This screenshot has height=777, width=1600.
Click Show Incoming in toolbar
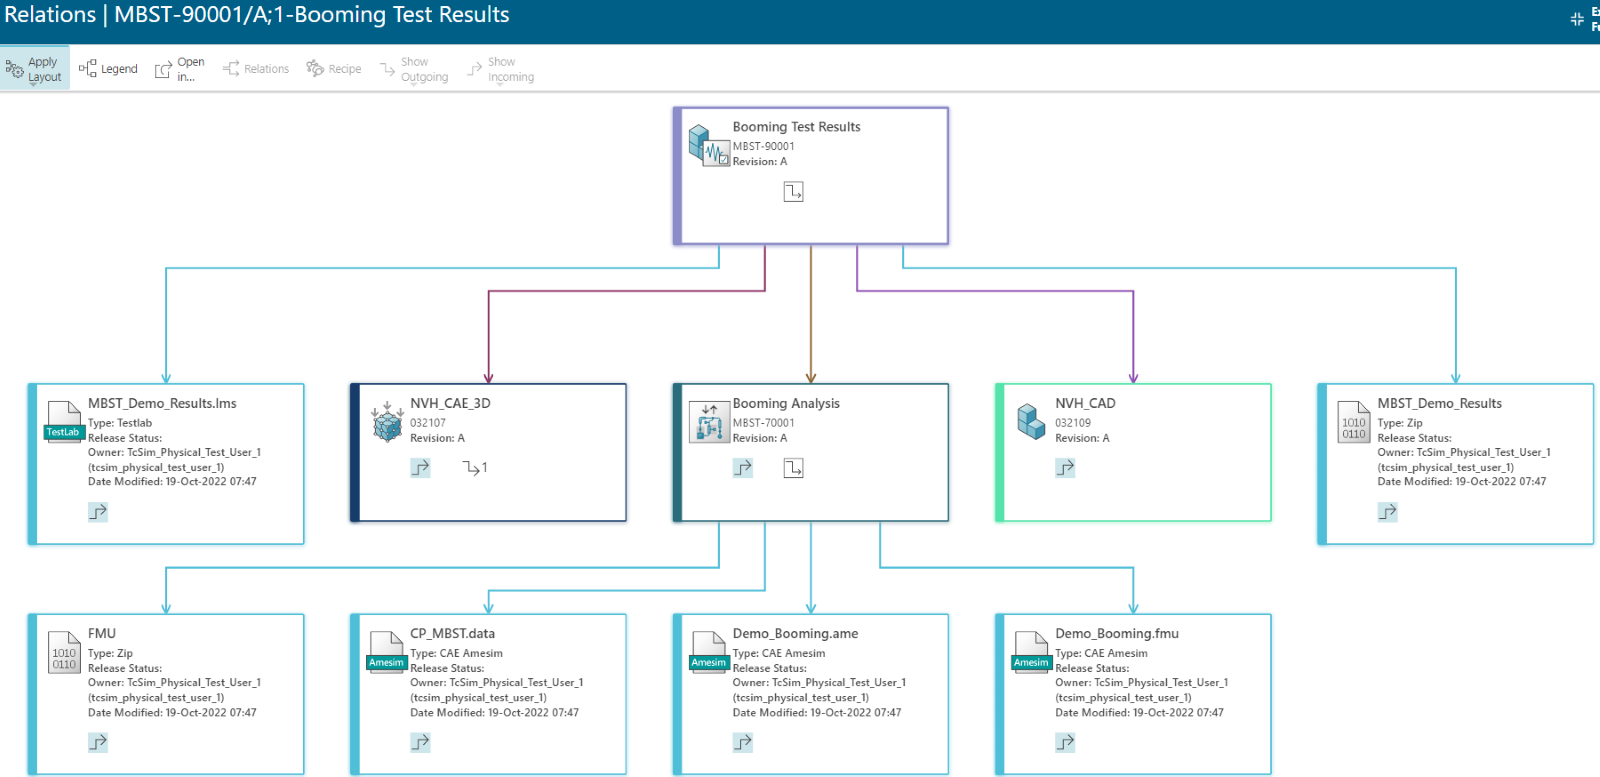pyautogui.click(x=500, y=69)
